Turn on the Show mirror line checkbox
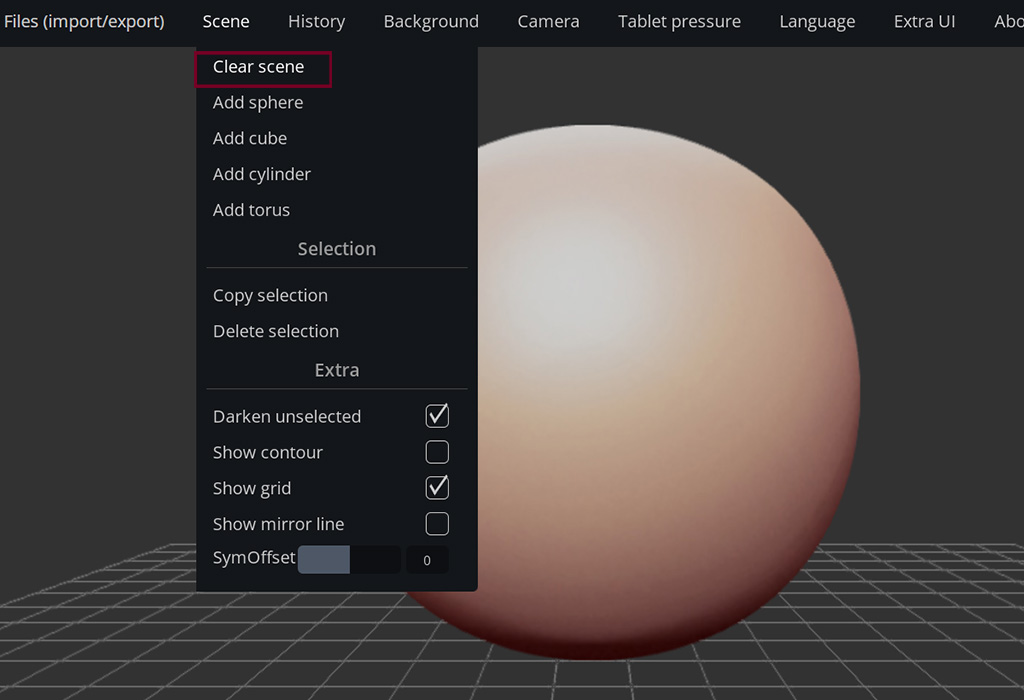 [437, 524]
